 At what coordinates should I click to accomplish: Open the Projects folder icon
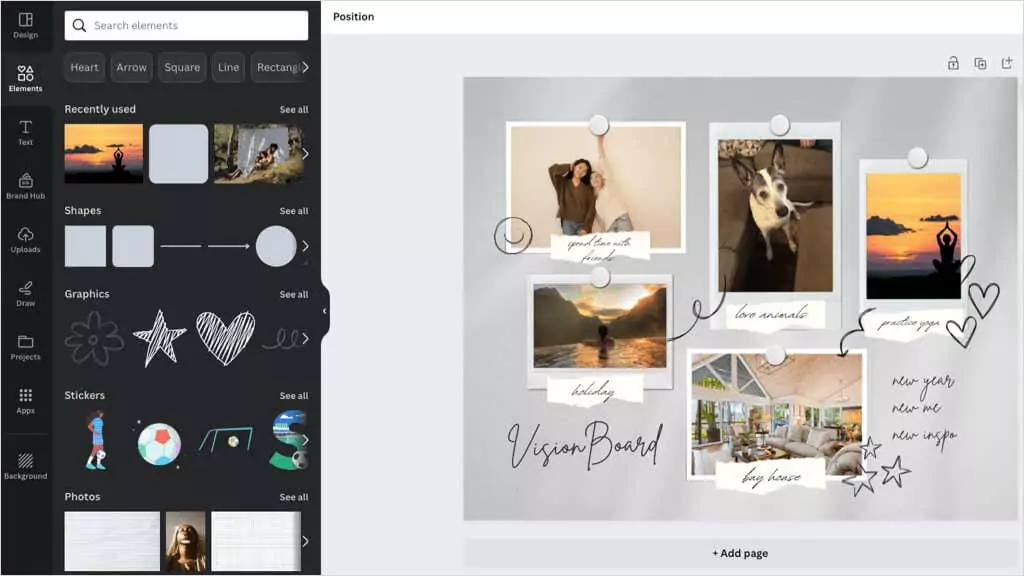tap(25, 347)
